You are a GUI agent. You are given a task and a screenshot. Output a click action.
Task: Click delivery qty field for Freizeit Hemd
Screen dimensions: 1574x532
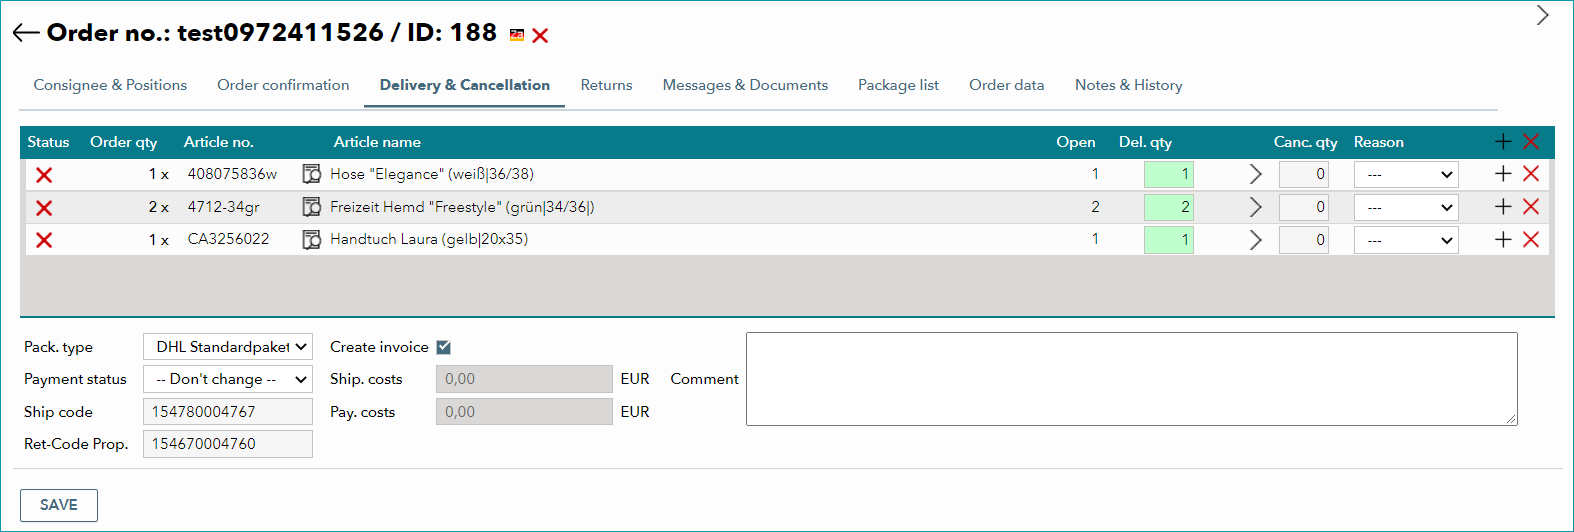click(x=1169, y=207)
